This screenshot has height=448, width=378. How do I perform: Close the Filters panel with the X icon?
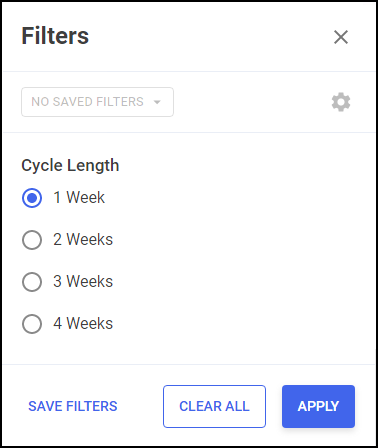tap(341, 37)
